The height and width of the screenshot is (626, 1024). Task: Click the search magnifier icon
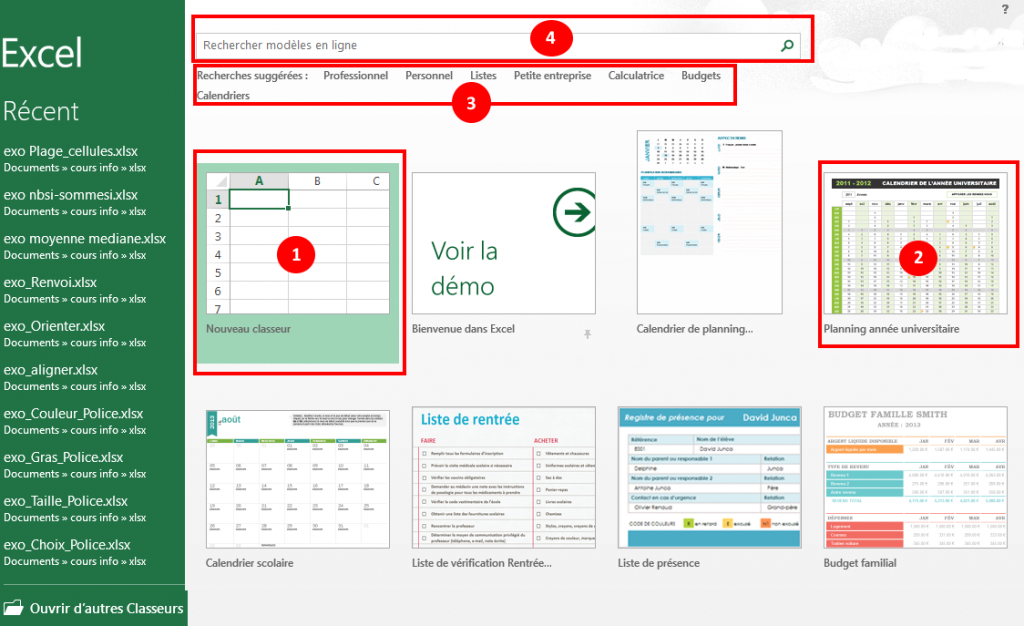[x=786, y=44]
